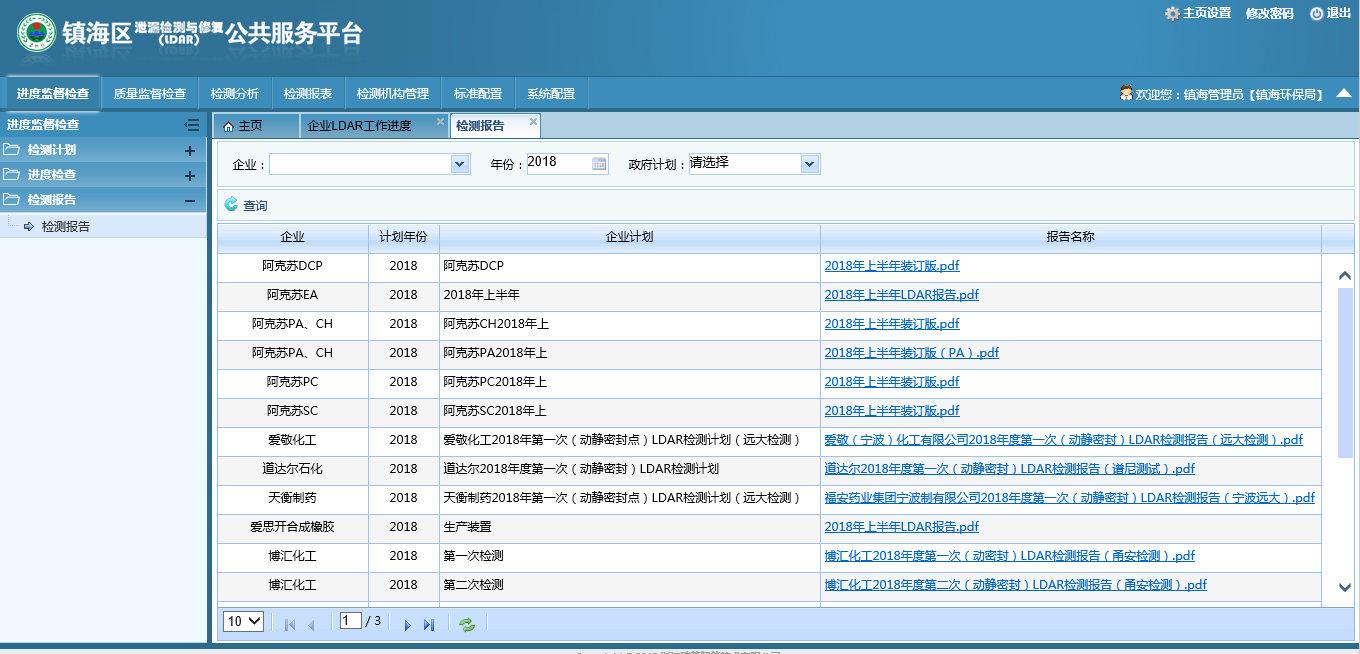Select the 阿克苏PC company cell
Image resolution: width=1360 pixels, height=654 pixels.
[x=293, y=382]
